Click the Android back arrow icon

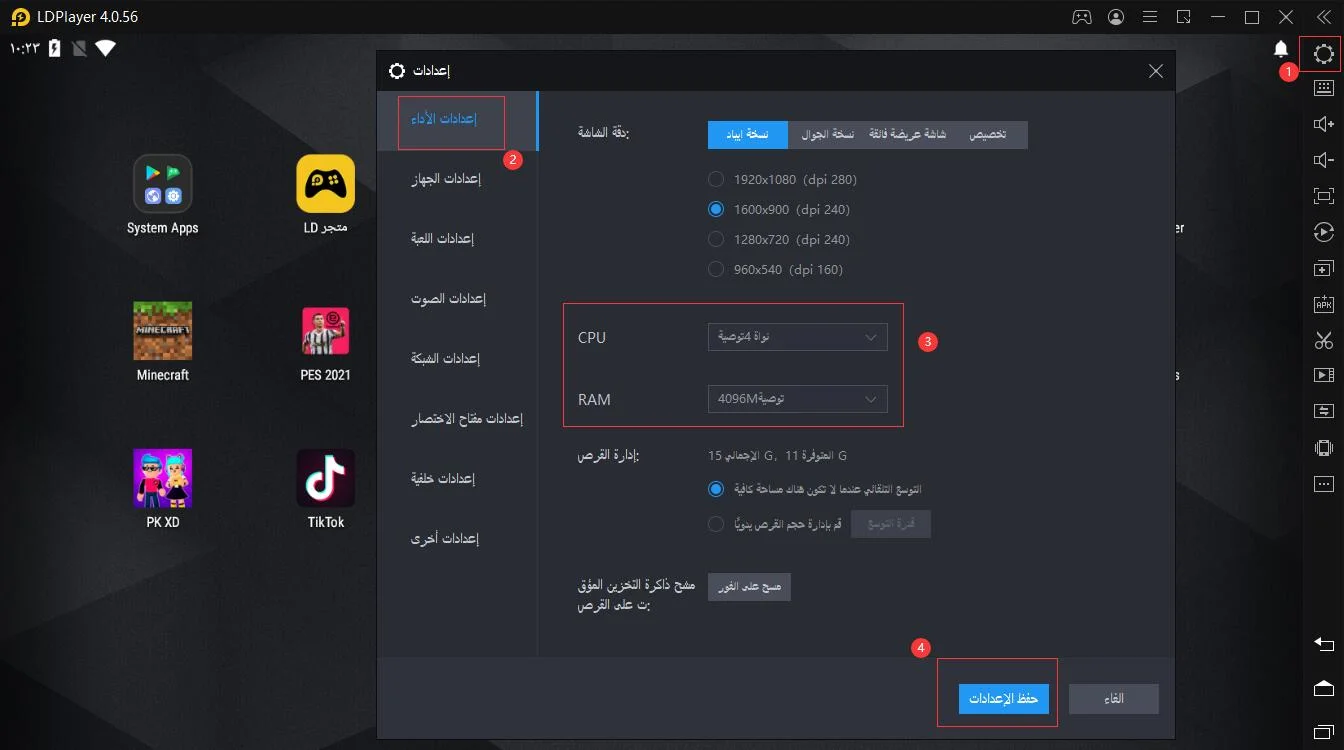(x=1323, y=644)
